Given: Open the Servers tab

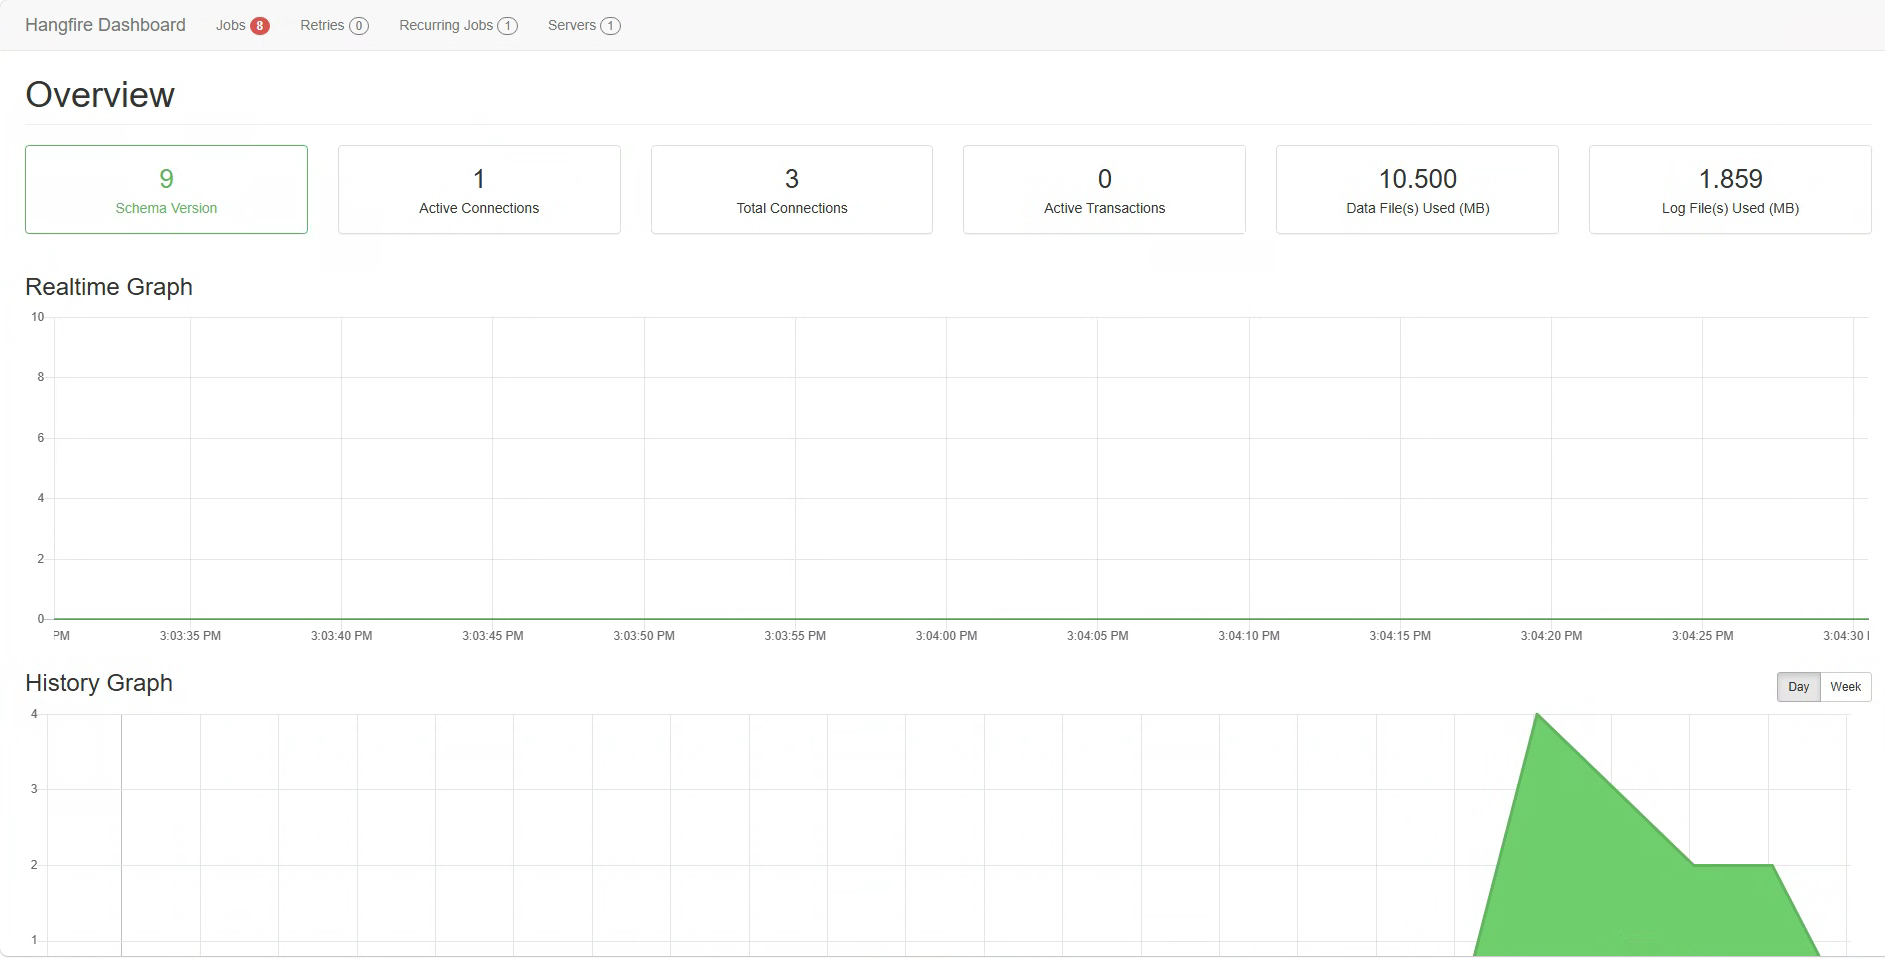Looking at the screenshot, I should tap(584, 25).
